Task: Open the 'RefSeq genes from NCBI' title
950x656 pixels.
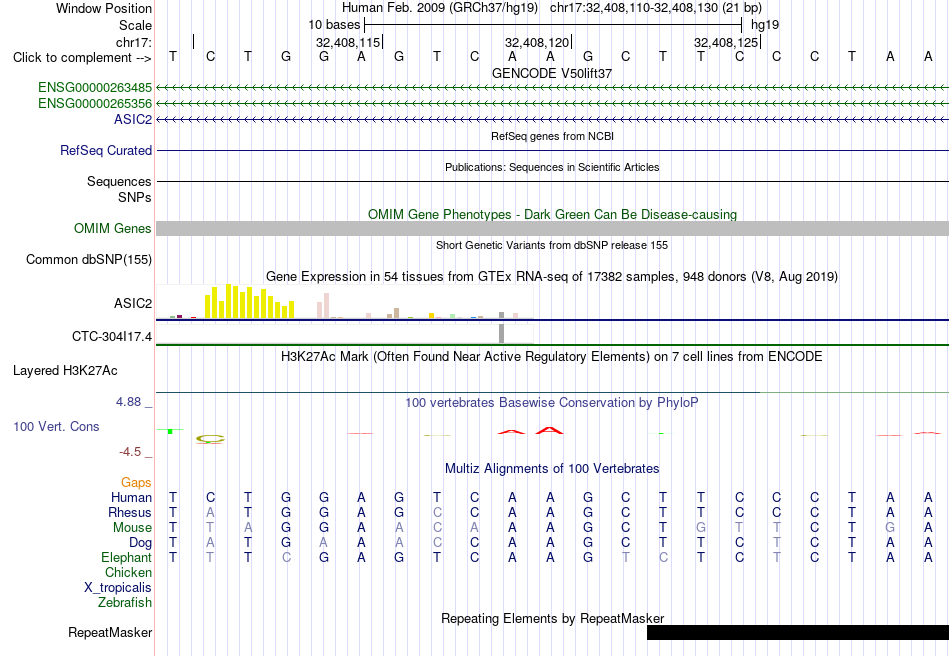Action: pyautogui.click(x=552, y=136)
